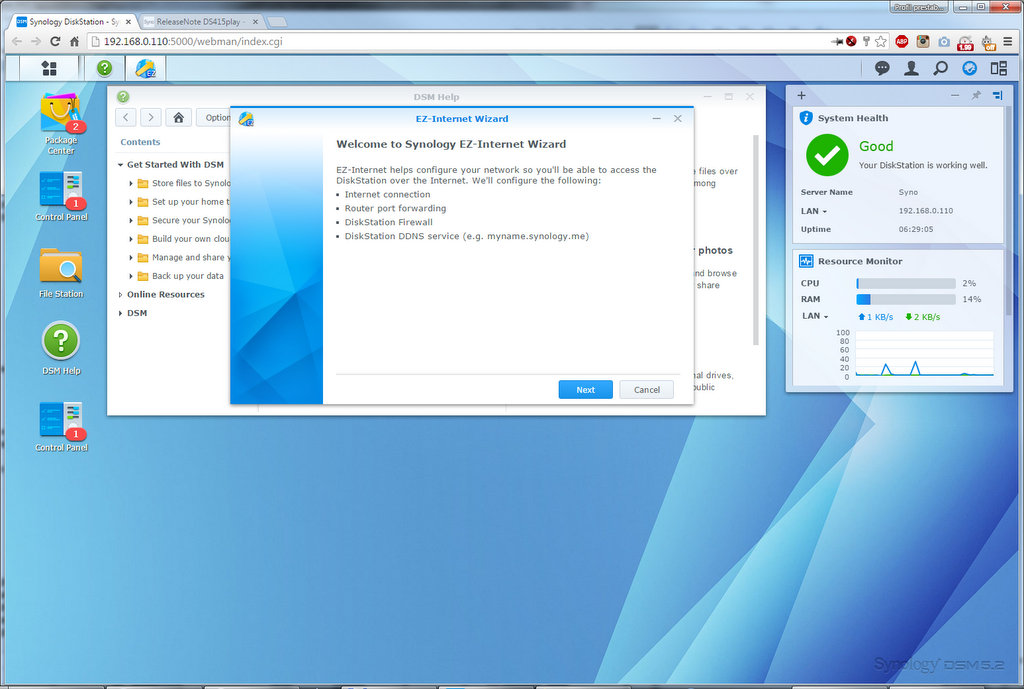Open Store files to Synology help topic
Image resolution: width=1024 pixels, height=689 pixels.
190,184
